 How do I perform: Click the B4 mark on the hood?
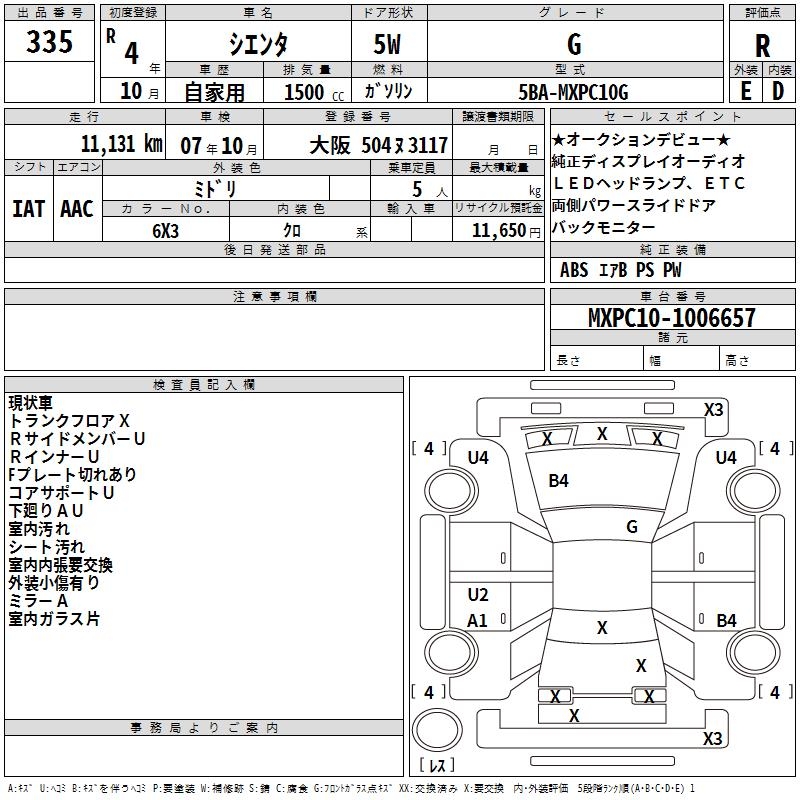click(x=558, y=481)
